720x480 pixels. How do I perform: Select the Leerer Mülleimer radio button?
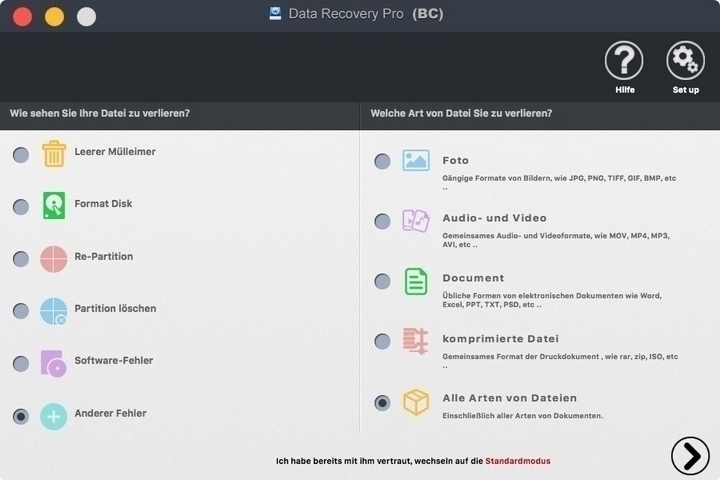coord(21,155)
